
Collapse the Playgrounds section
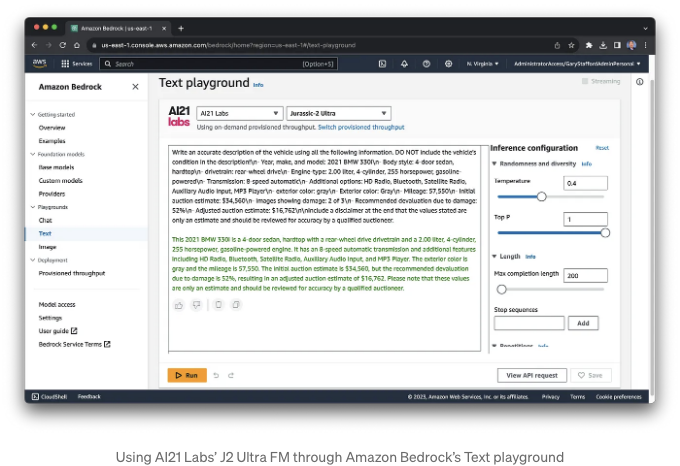coord(33,207)
